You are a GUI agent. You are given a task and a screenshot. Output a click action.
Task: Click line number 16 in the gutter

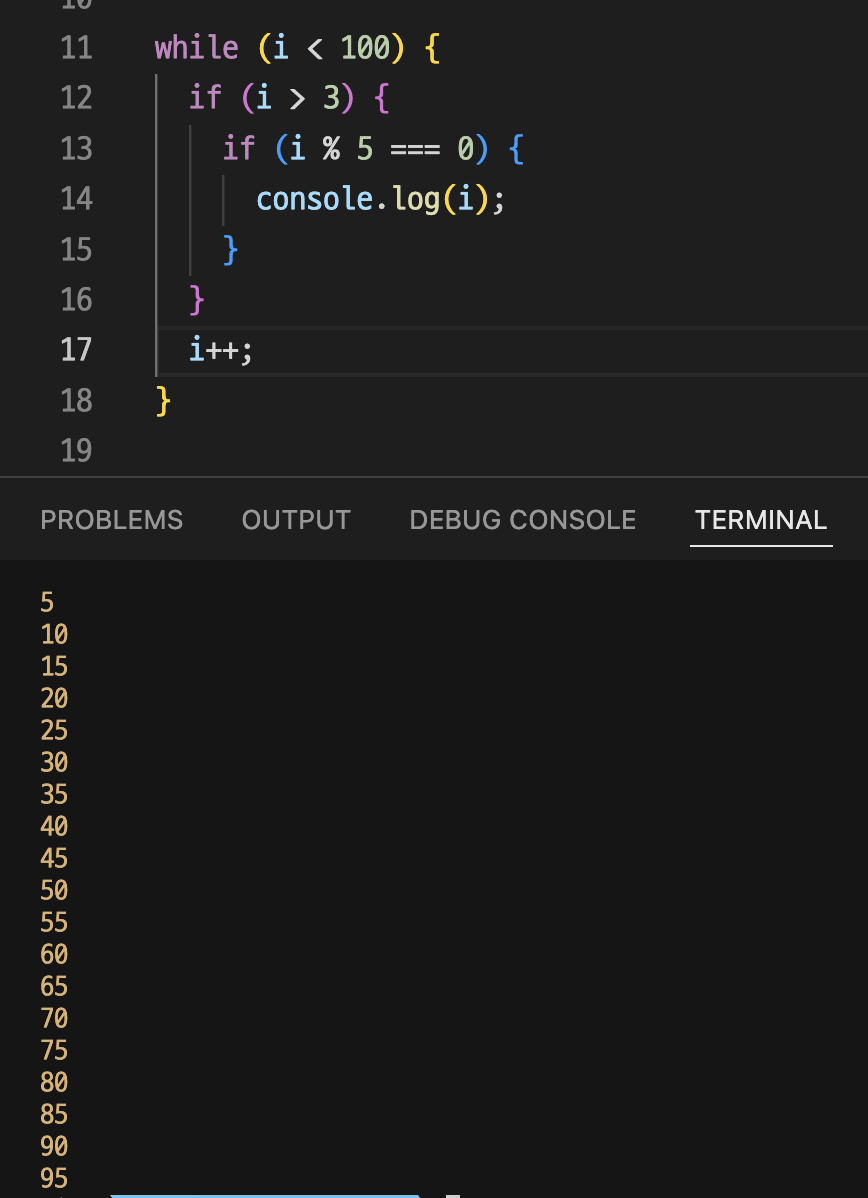coord(76,300)
